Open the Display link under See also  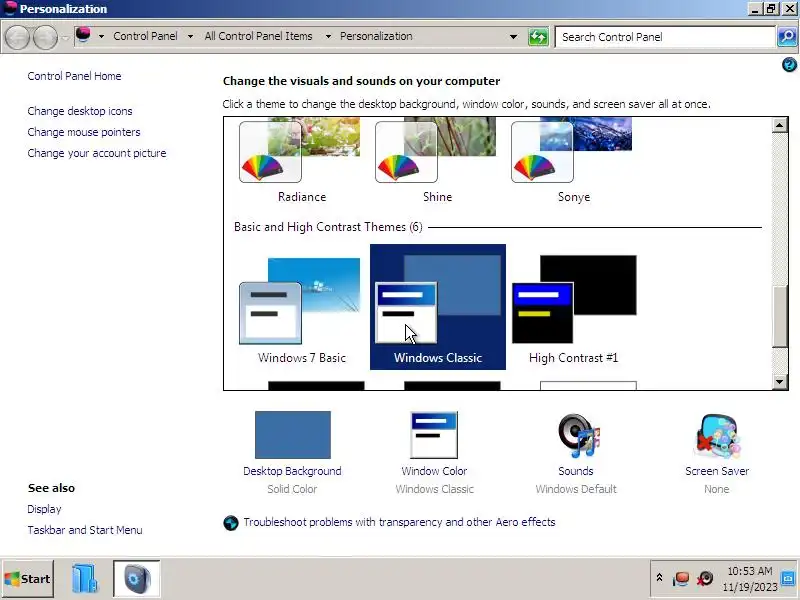pos(44,509)
